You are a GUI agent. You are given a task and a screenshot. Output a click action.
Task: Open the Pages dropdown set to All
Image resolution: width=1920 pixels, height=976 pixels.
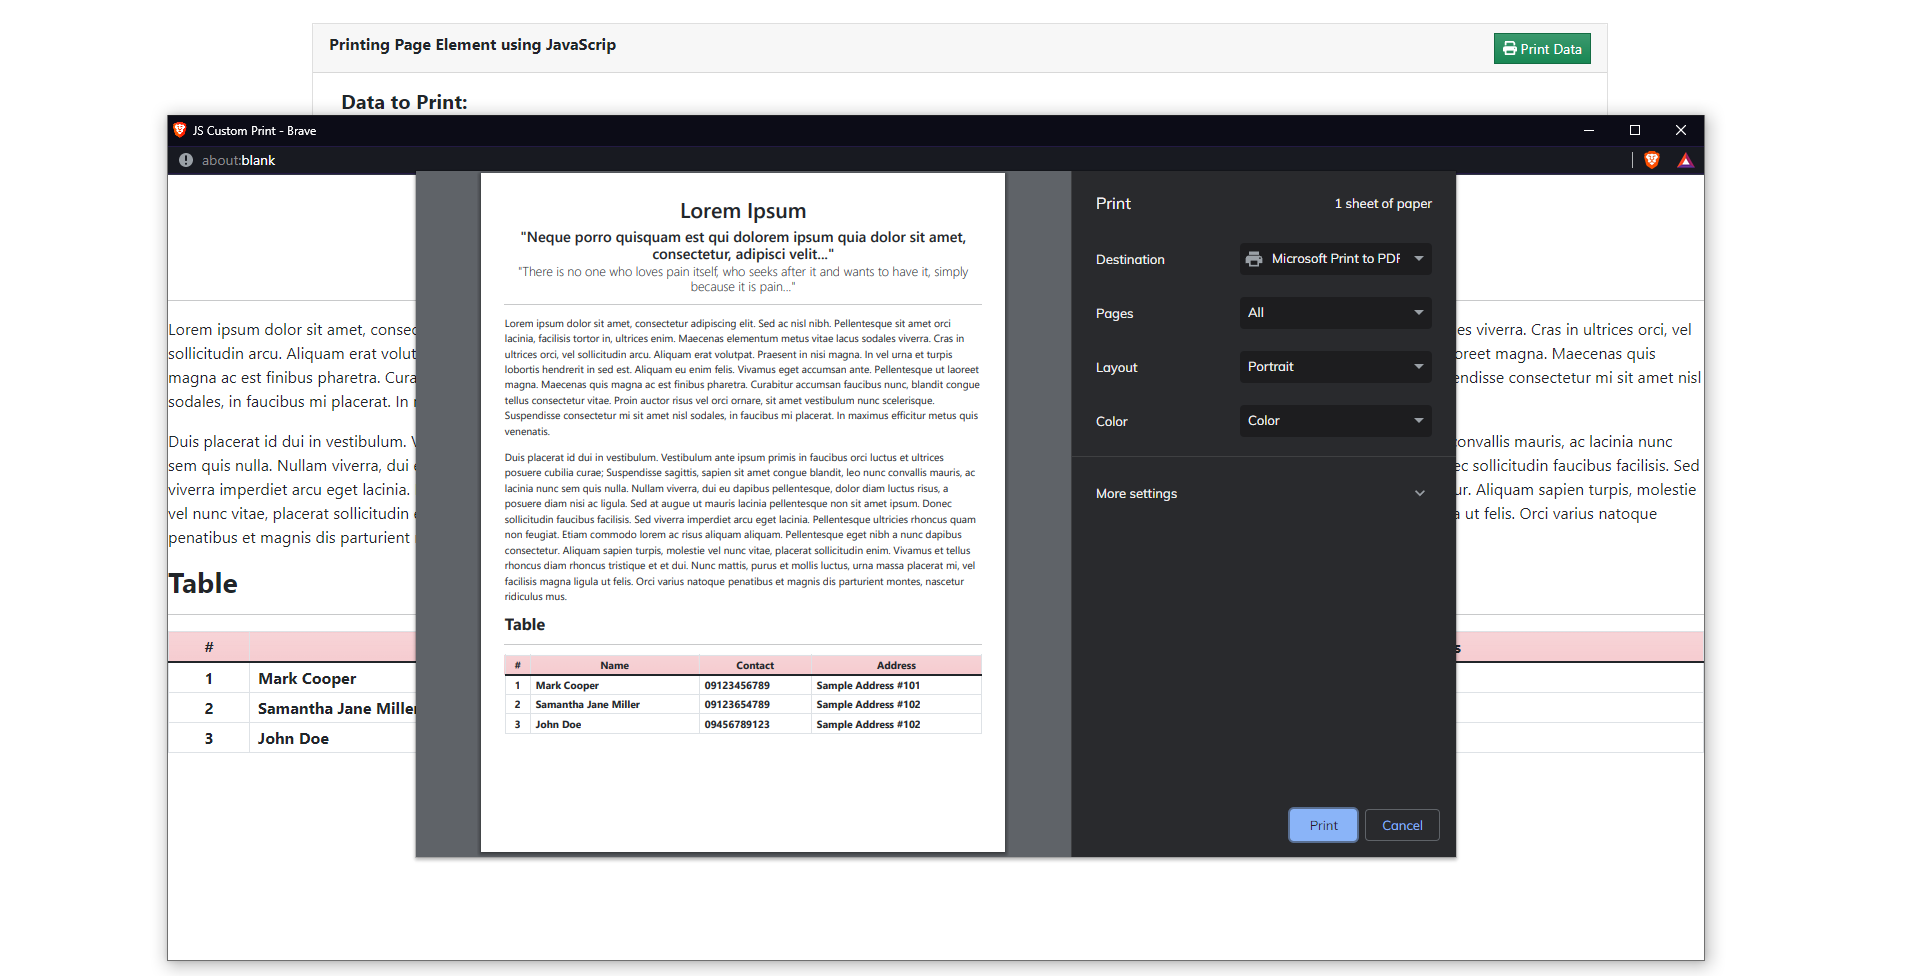point(1335,313)
